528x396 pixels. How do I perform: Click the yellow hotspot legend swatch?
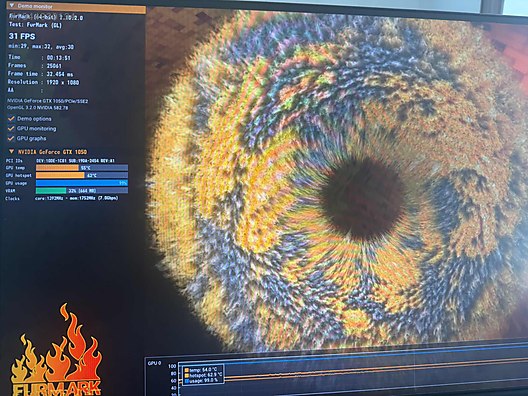pyautogui.click(x=187, y=375)
